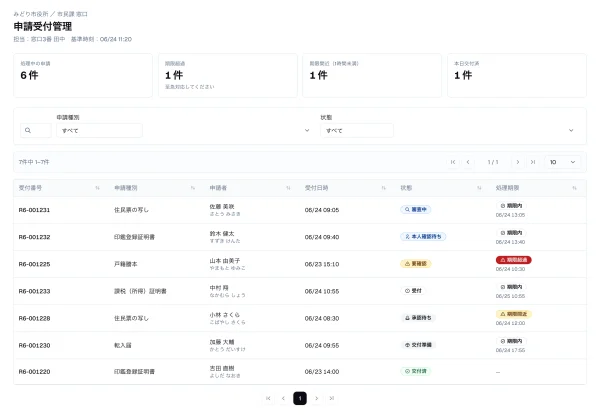Image resolution: width=600 pixels, height=415 pixels.
Task: Click next-page arrow in footer pager
Action: coord(316,398)
